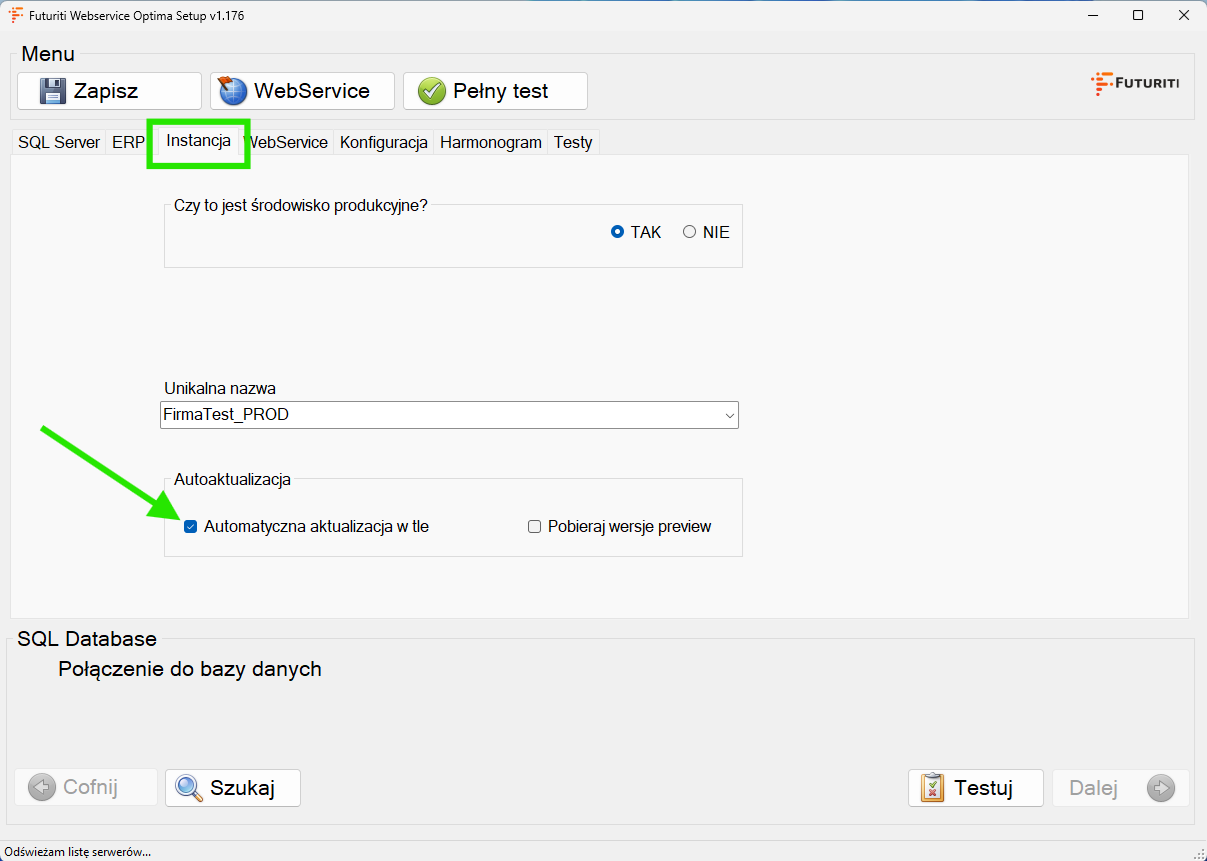Open the Konfiguracja tab
The width and height of the screenshot is (1207, 861).
coord(384,143)
